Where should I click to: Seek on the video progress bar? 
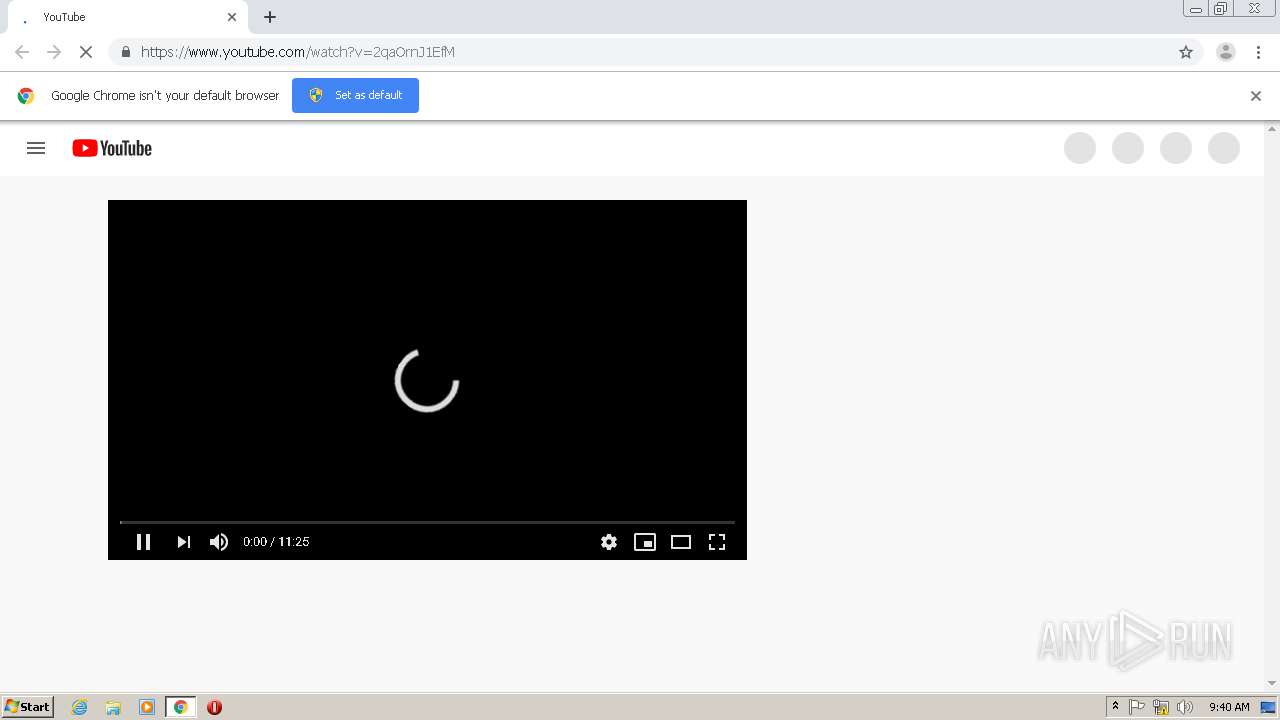[427, 522]
